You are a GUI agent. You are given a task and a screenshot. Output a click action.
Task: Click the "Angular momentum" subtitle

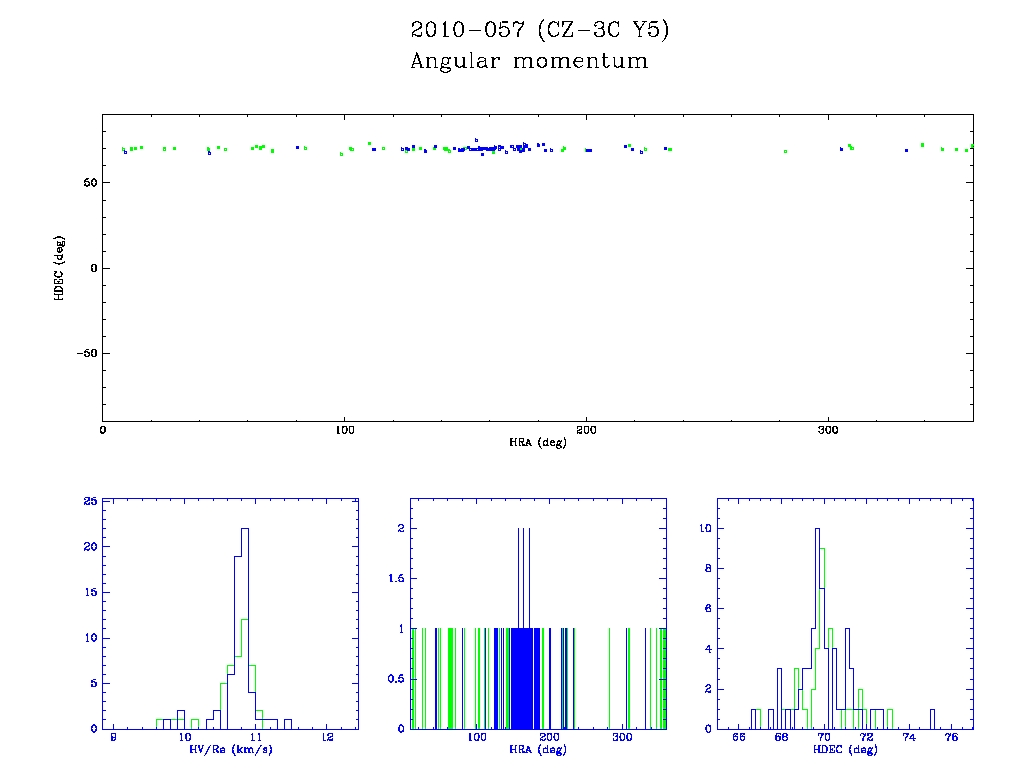tap(529, 61)
